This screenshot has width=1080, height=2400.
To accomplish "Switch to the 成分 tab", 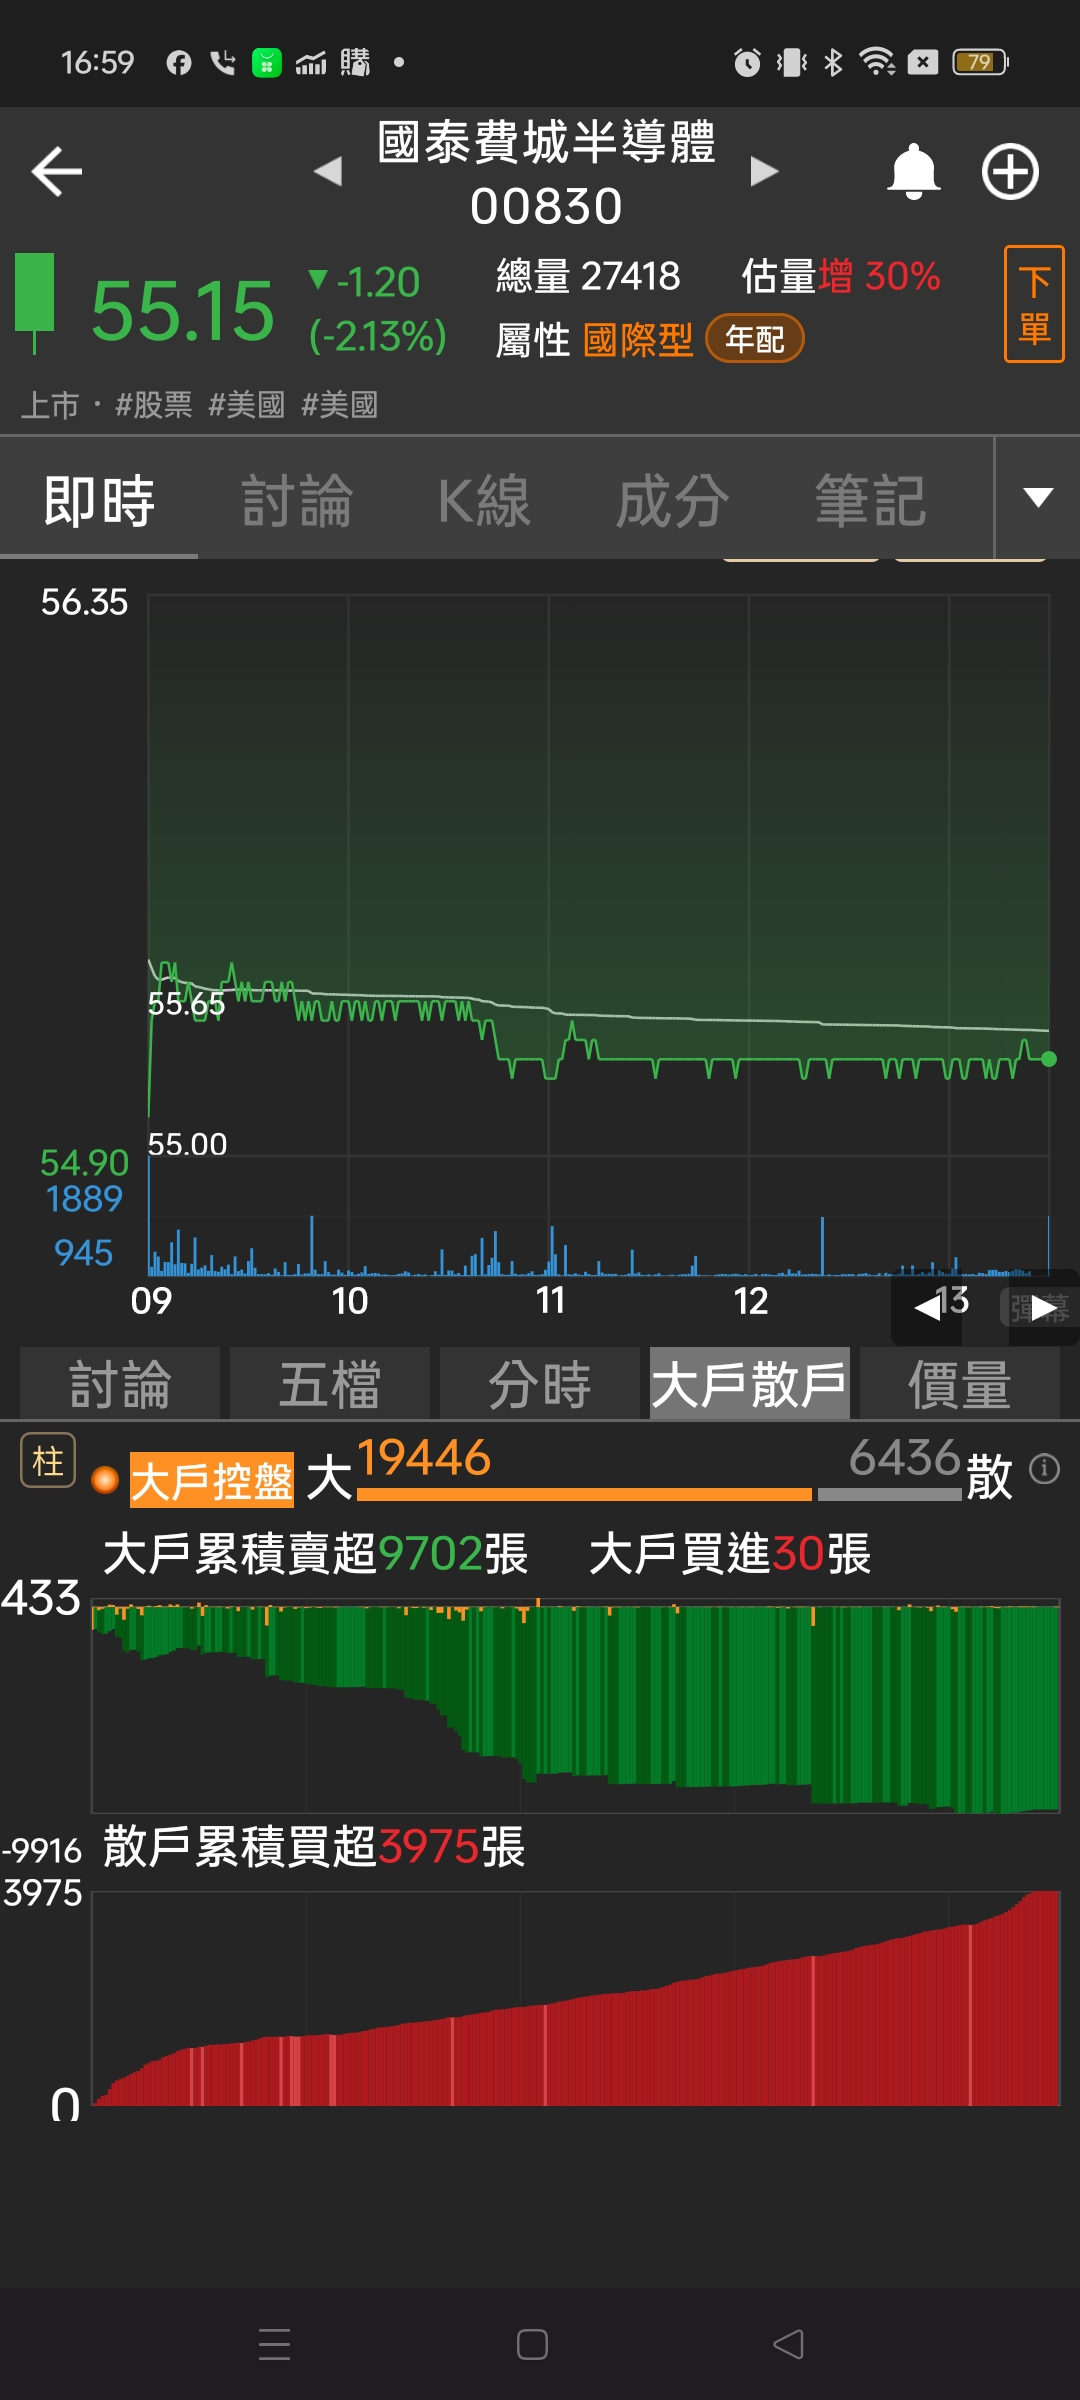I will [672, 500].
